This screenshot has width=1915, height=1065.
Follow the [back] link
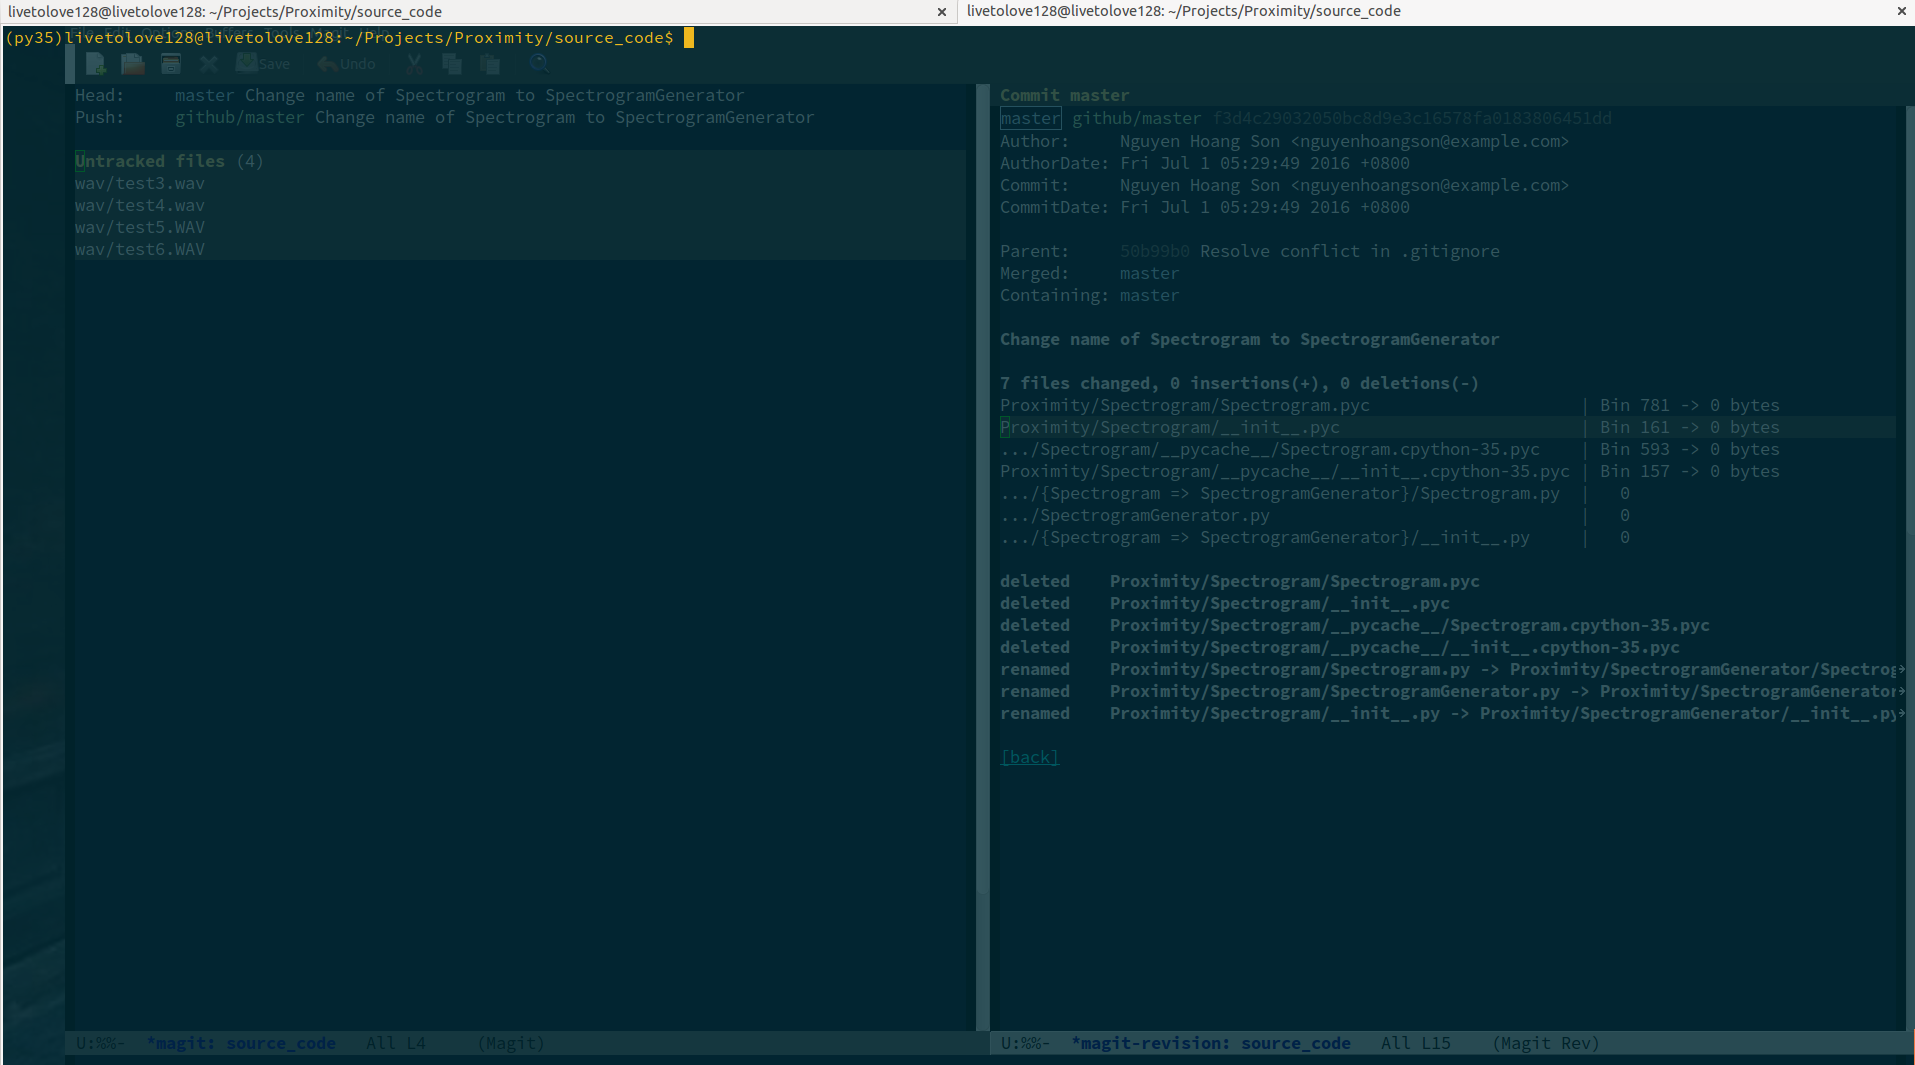tap(1030, 757)
